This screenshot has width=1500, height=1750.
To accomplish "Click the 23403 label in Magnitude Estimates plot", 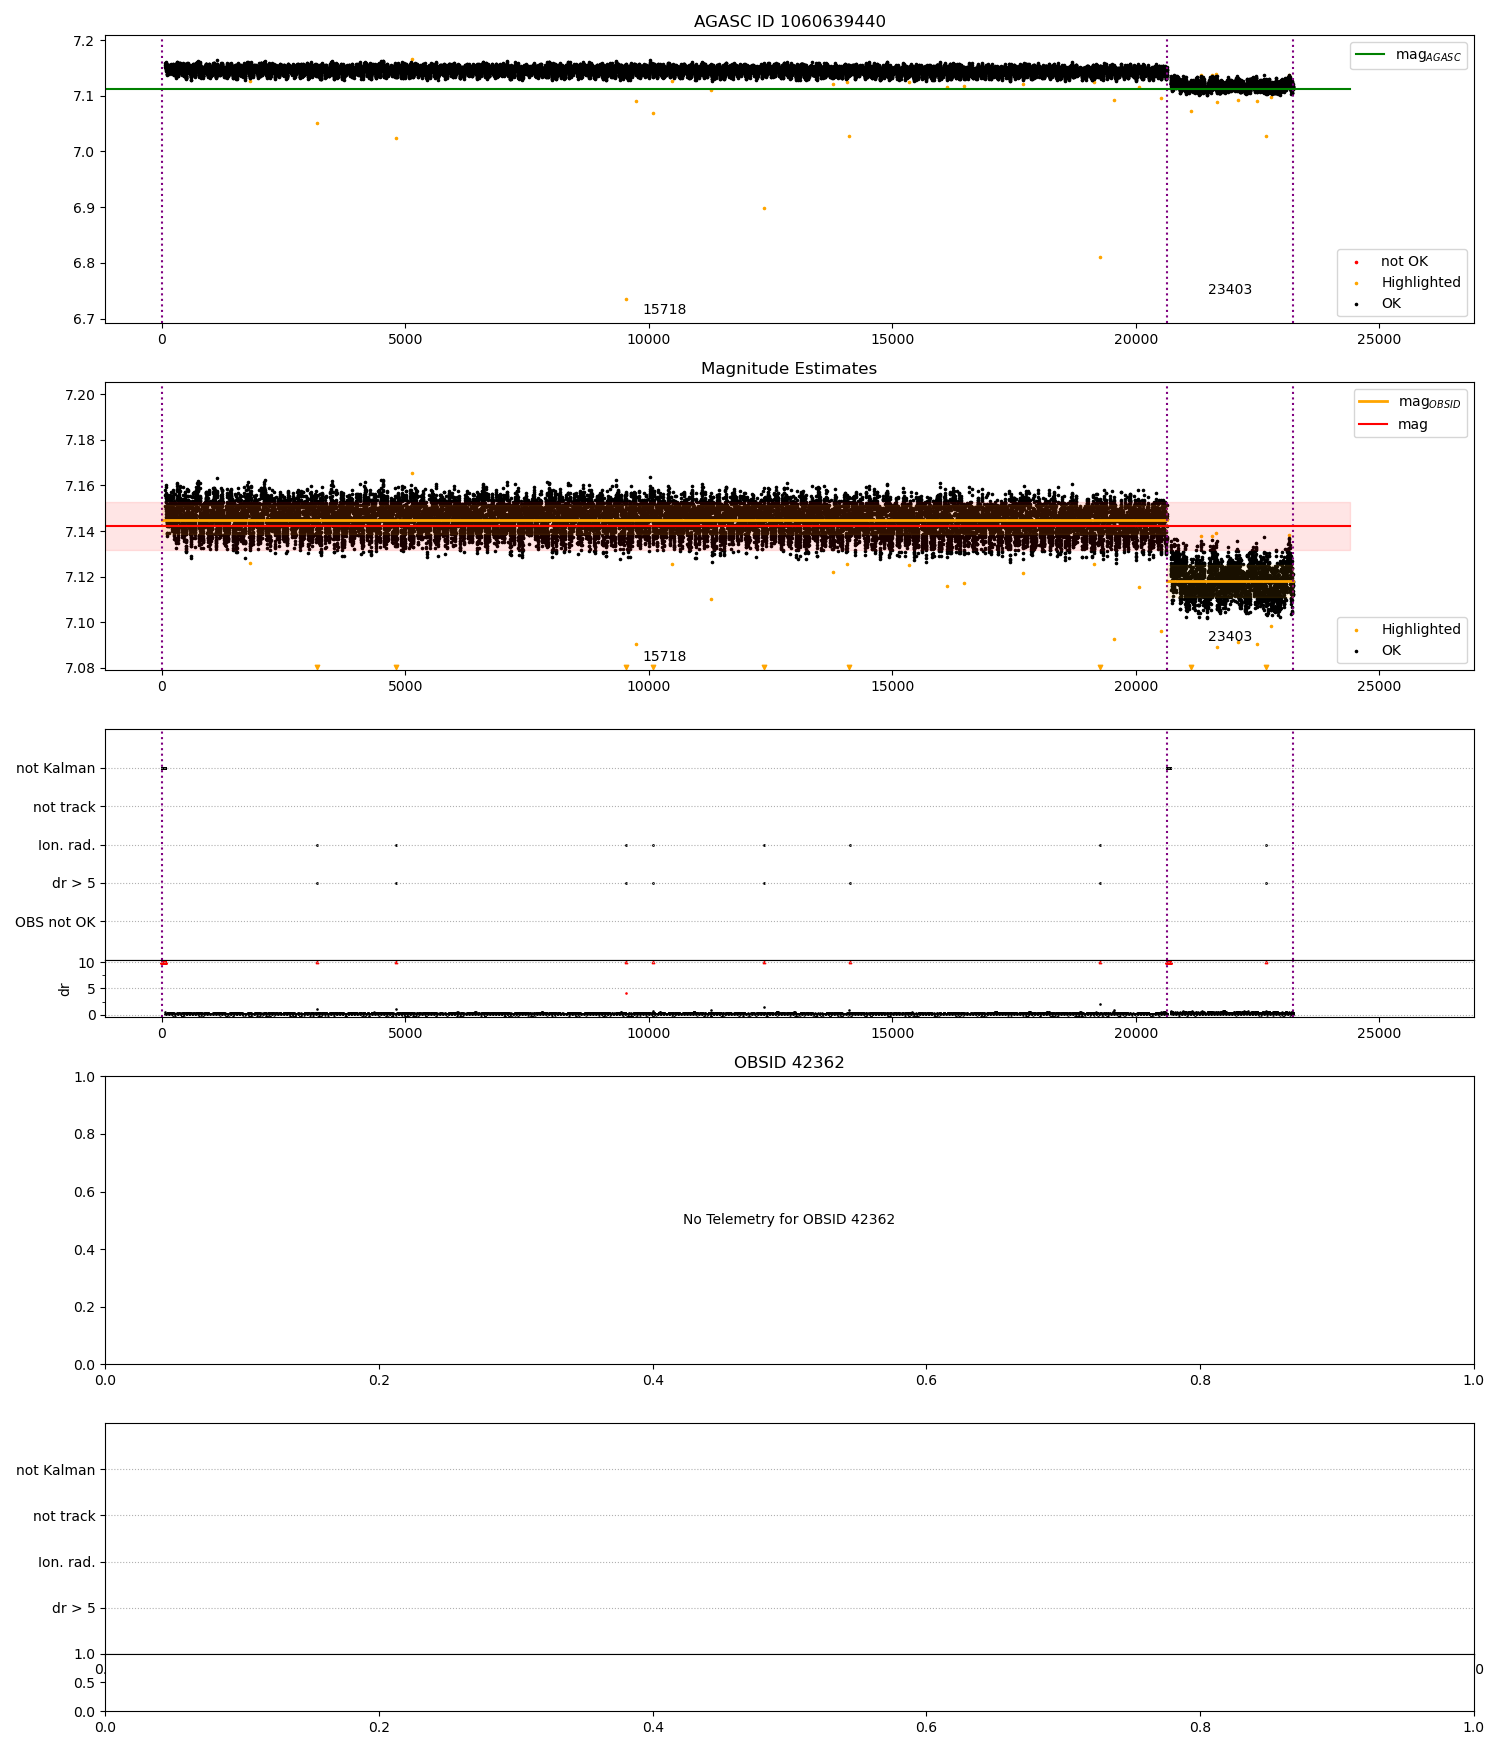I will [1230, 637].
